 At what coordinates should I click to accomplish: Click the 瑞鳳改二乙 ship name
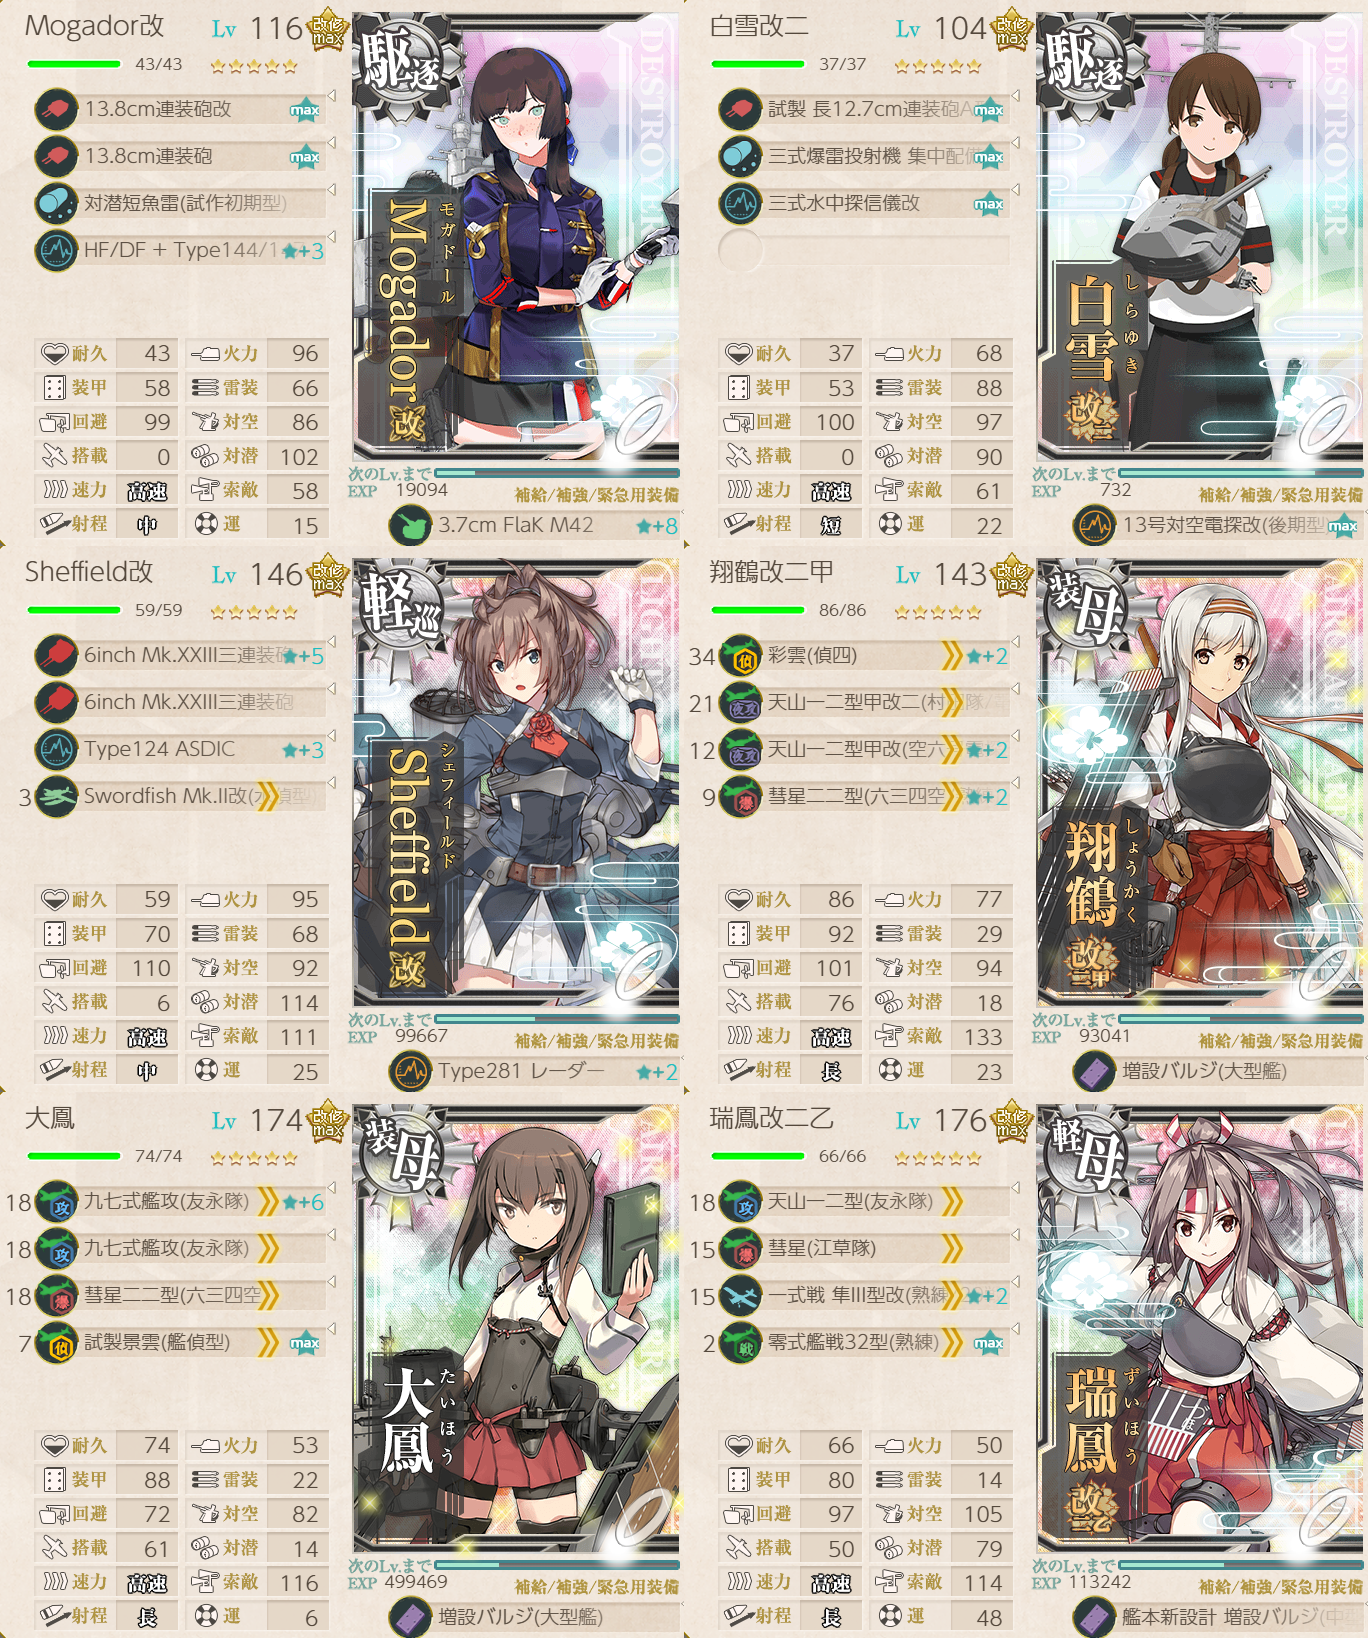(771, 1118)
